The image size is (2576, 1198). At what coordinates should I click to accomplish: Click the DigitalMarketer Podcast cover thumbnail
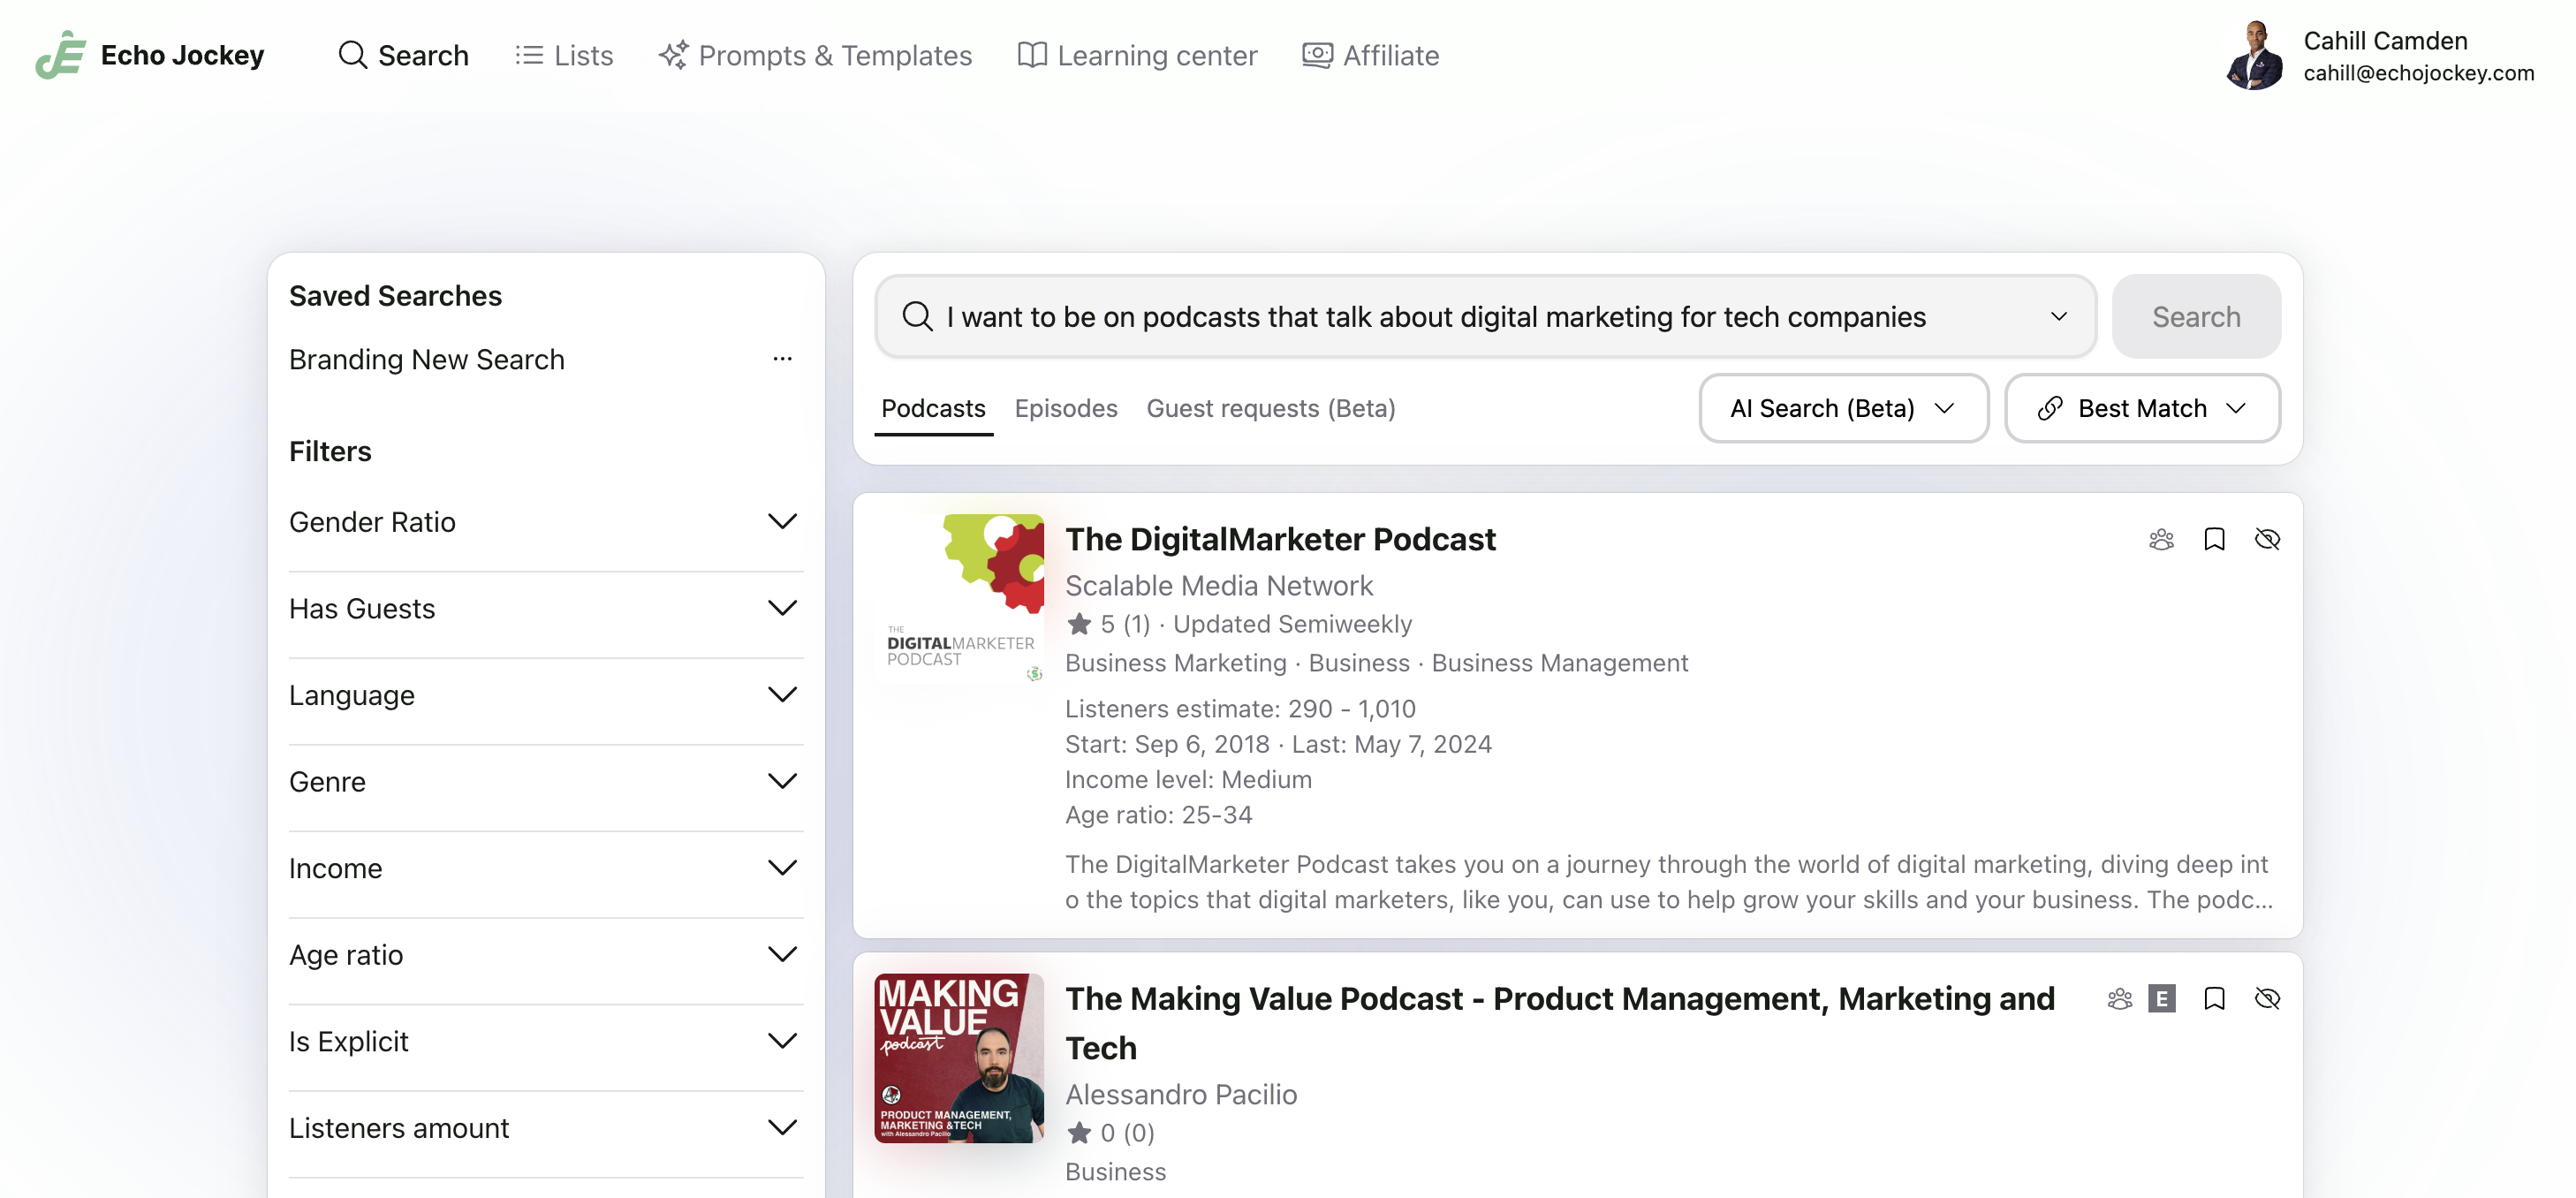click(x=958, y=598)
